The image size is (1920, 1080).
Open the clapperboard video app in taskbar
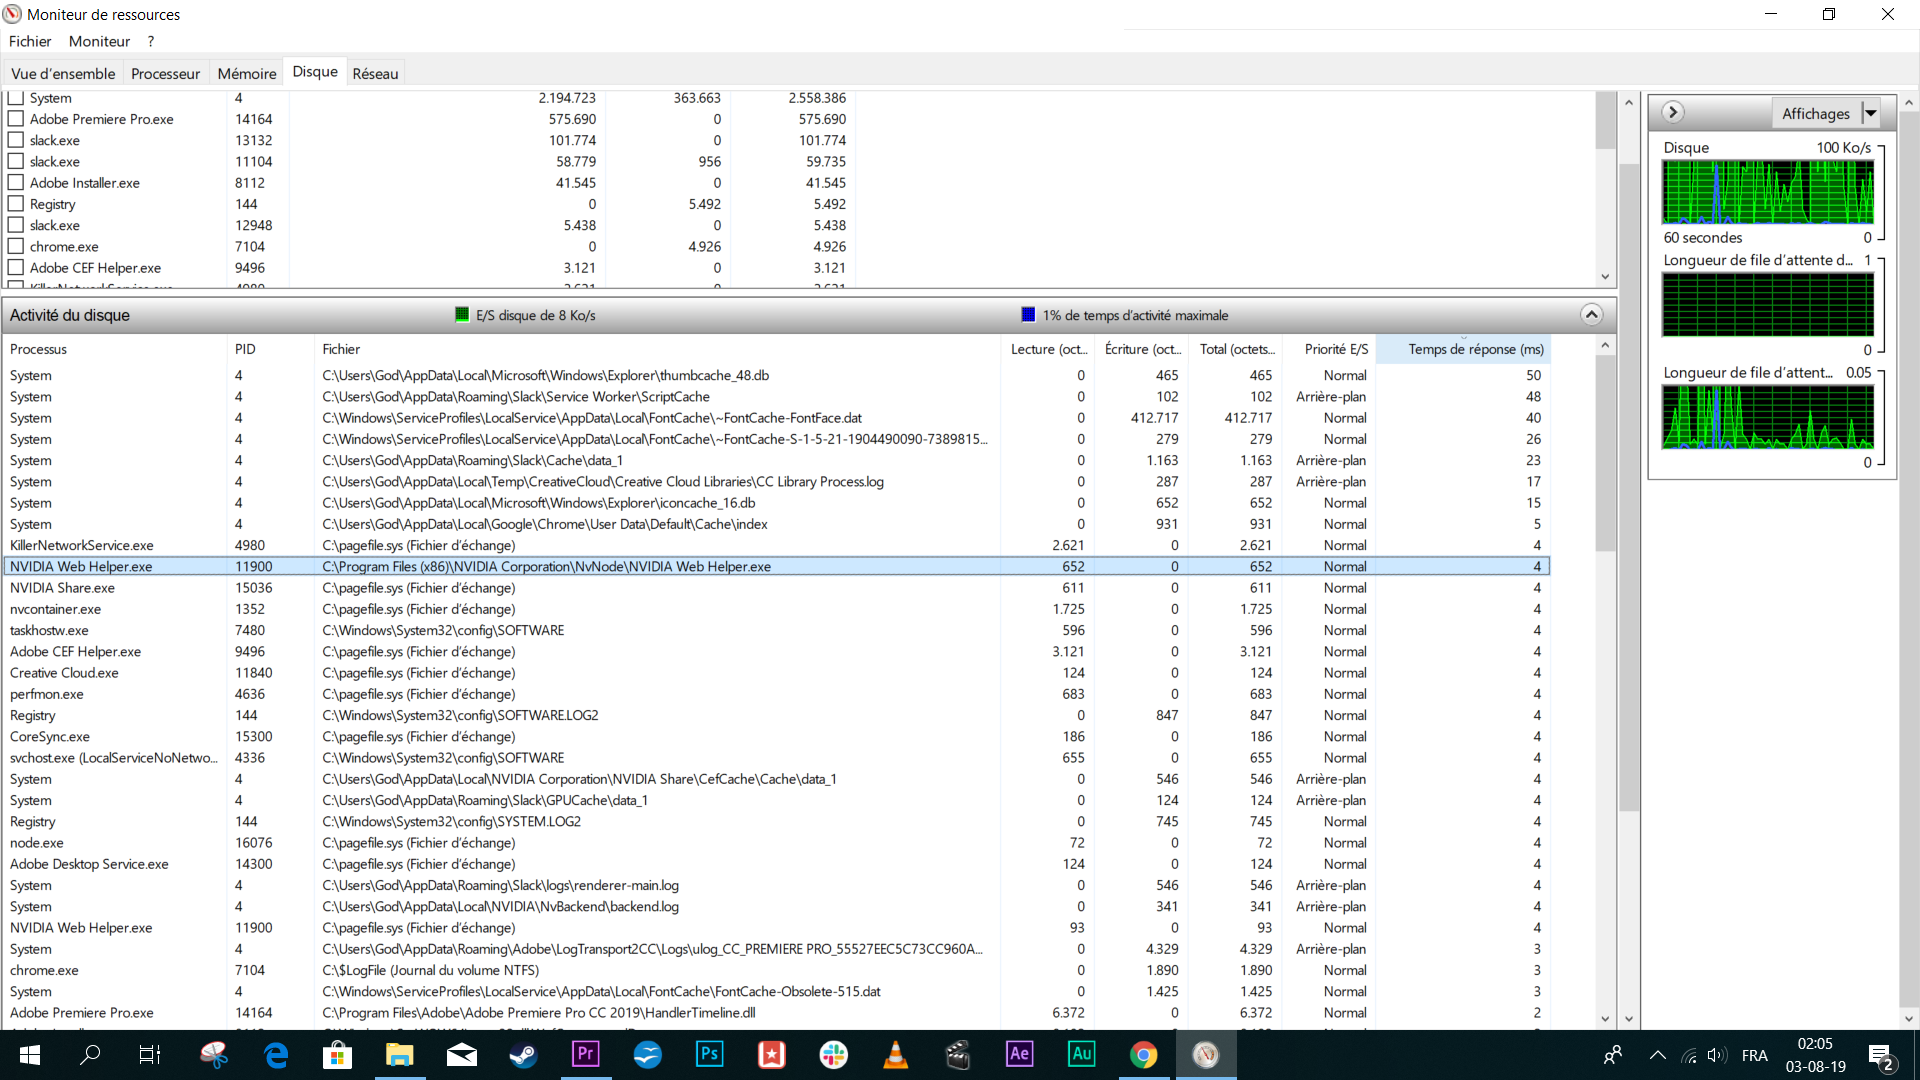pos(958,1055)
